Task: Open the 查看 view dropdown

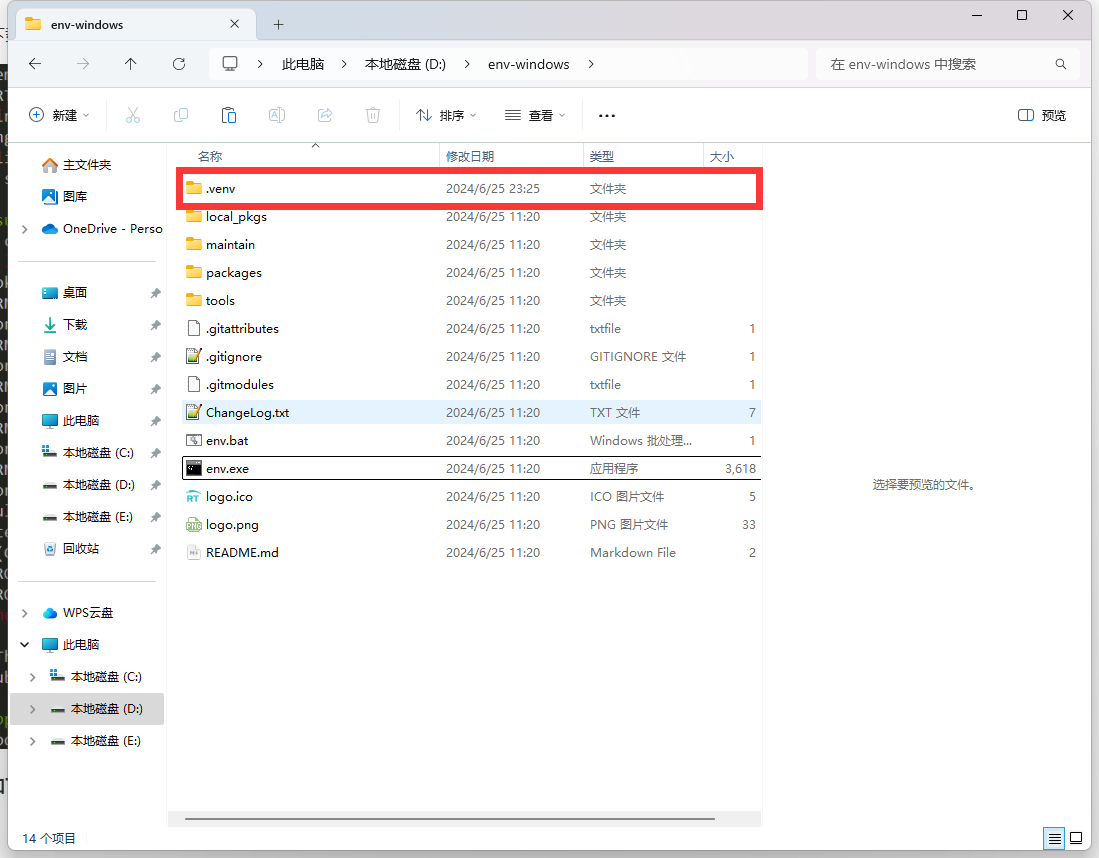Action: coord(535,115)
